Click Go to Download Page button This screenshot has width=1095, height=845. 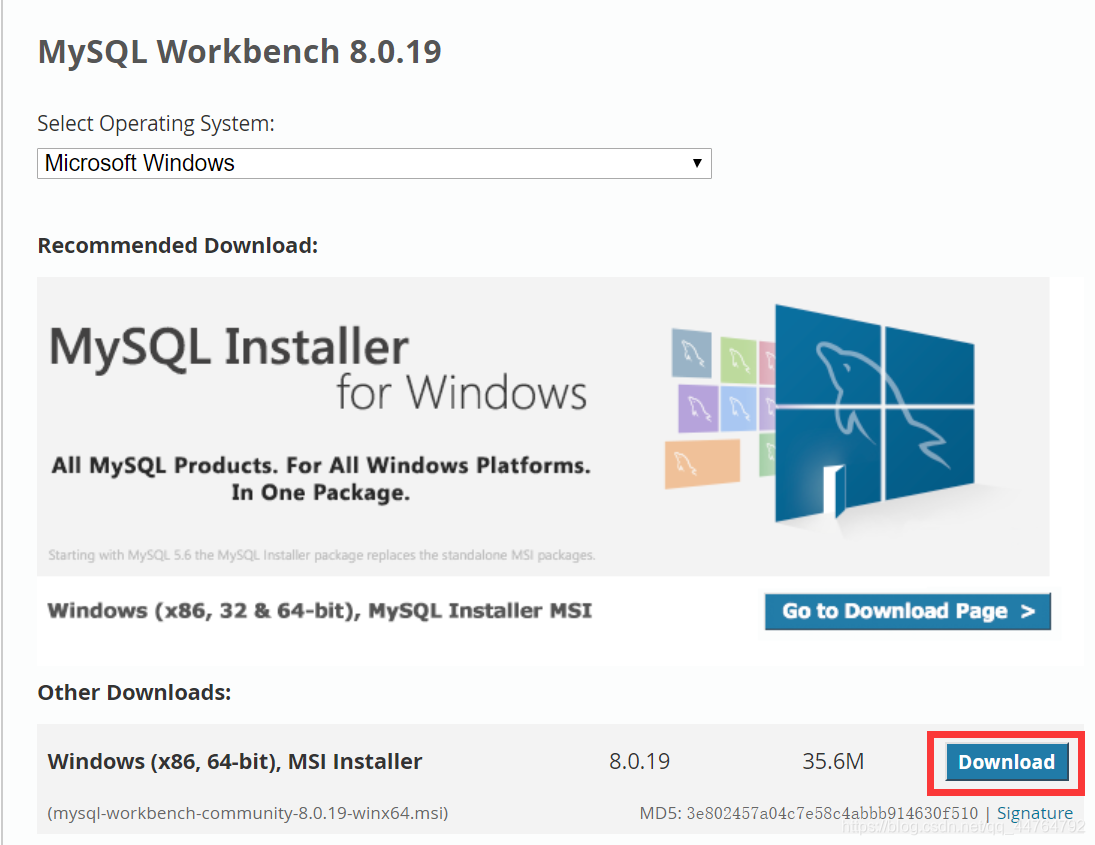point(907,611)
